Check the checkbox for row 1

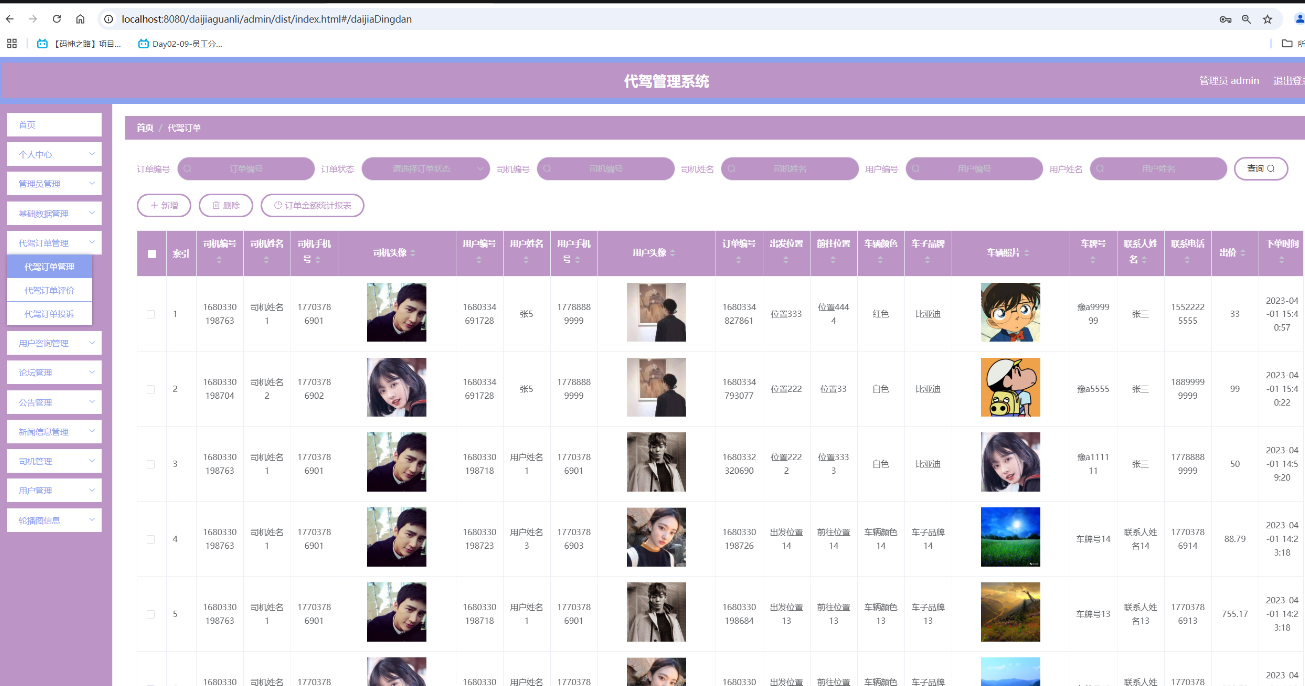(152, 314)
